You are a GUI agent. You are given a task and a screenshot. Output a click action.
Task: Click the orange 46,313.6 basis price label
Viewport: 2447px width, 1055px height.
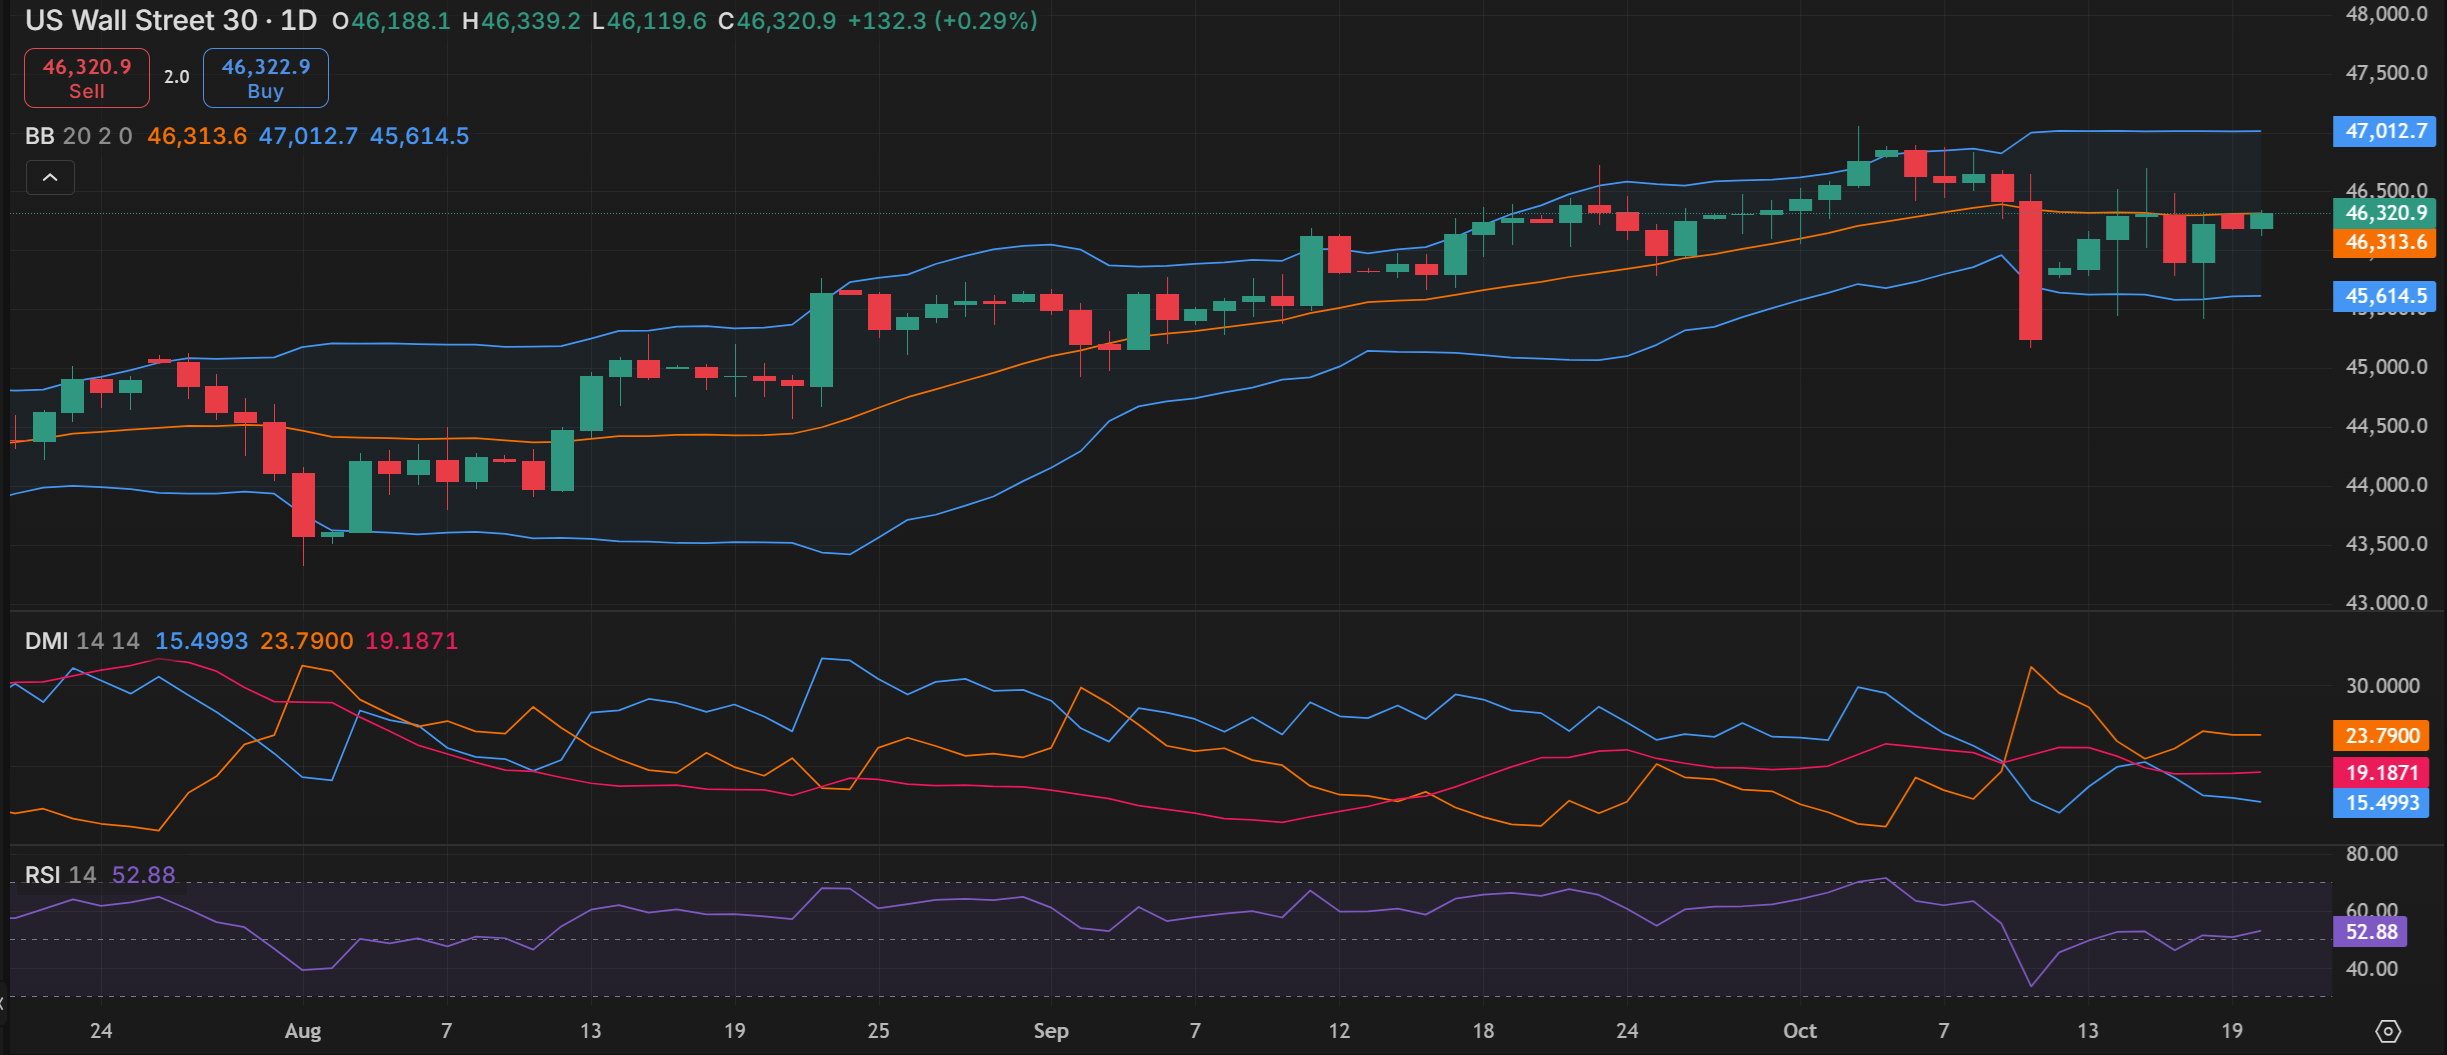coord(2384,242)
